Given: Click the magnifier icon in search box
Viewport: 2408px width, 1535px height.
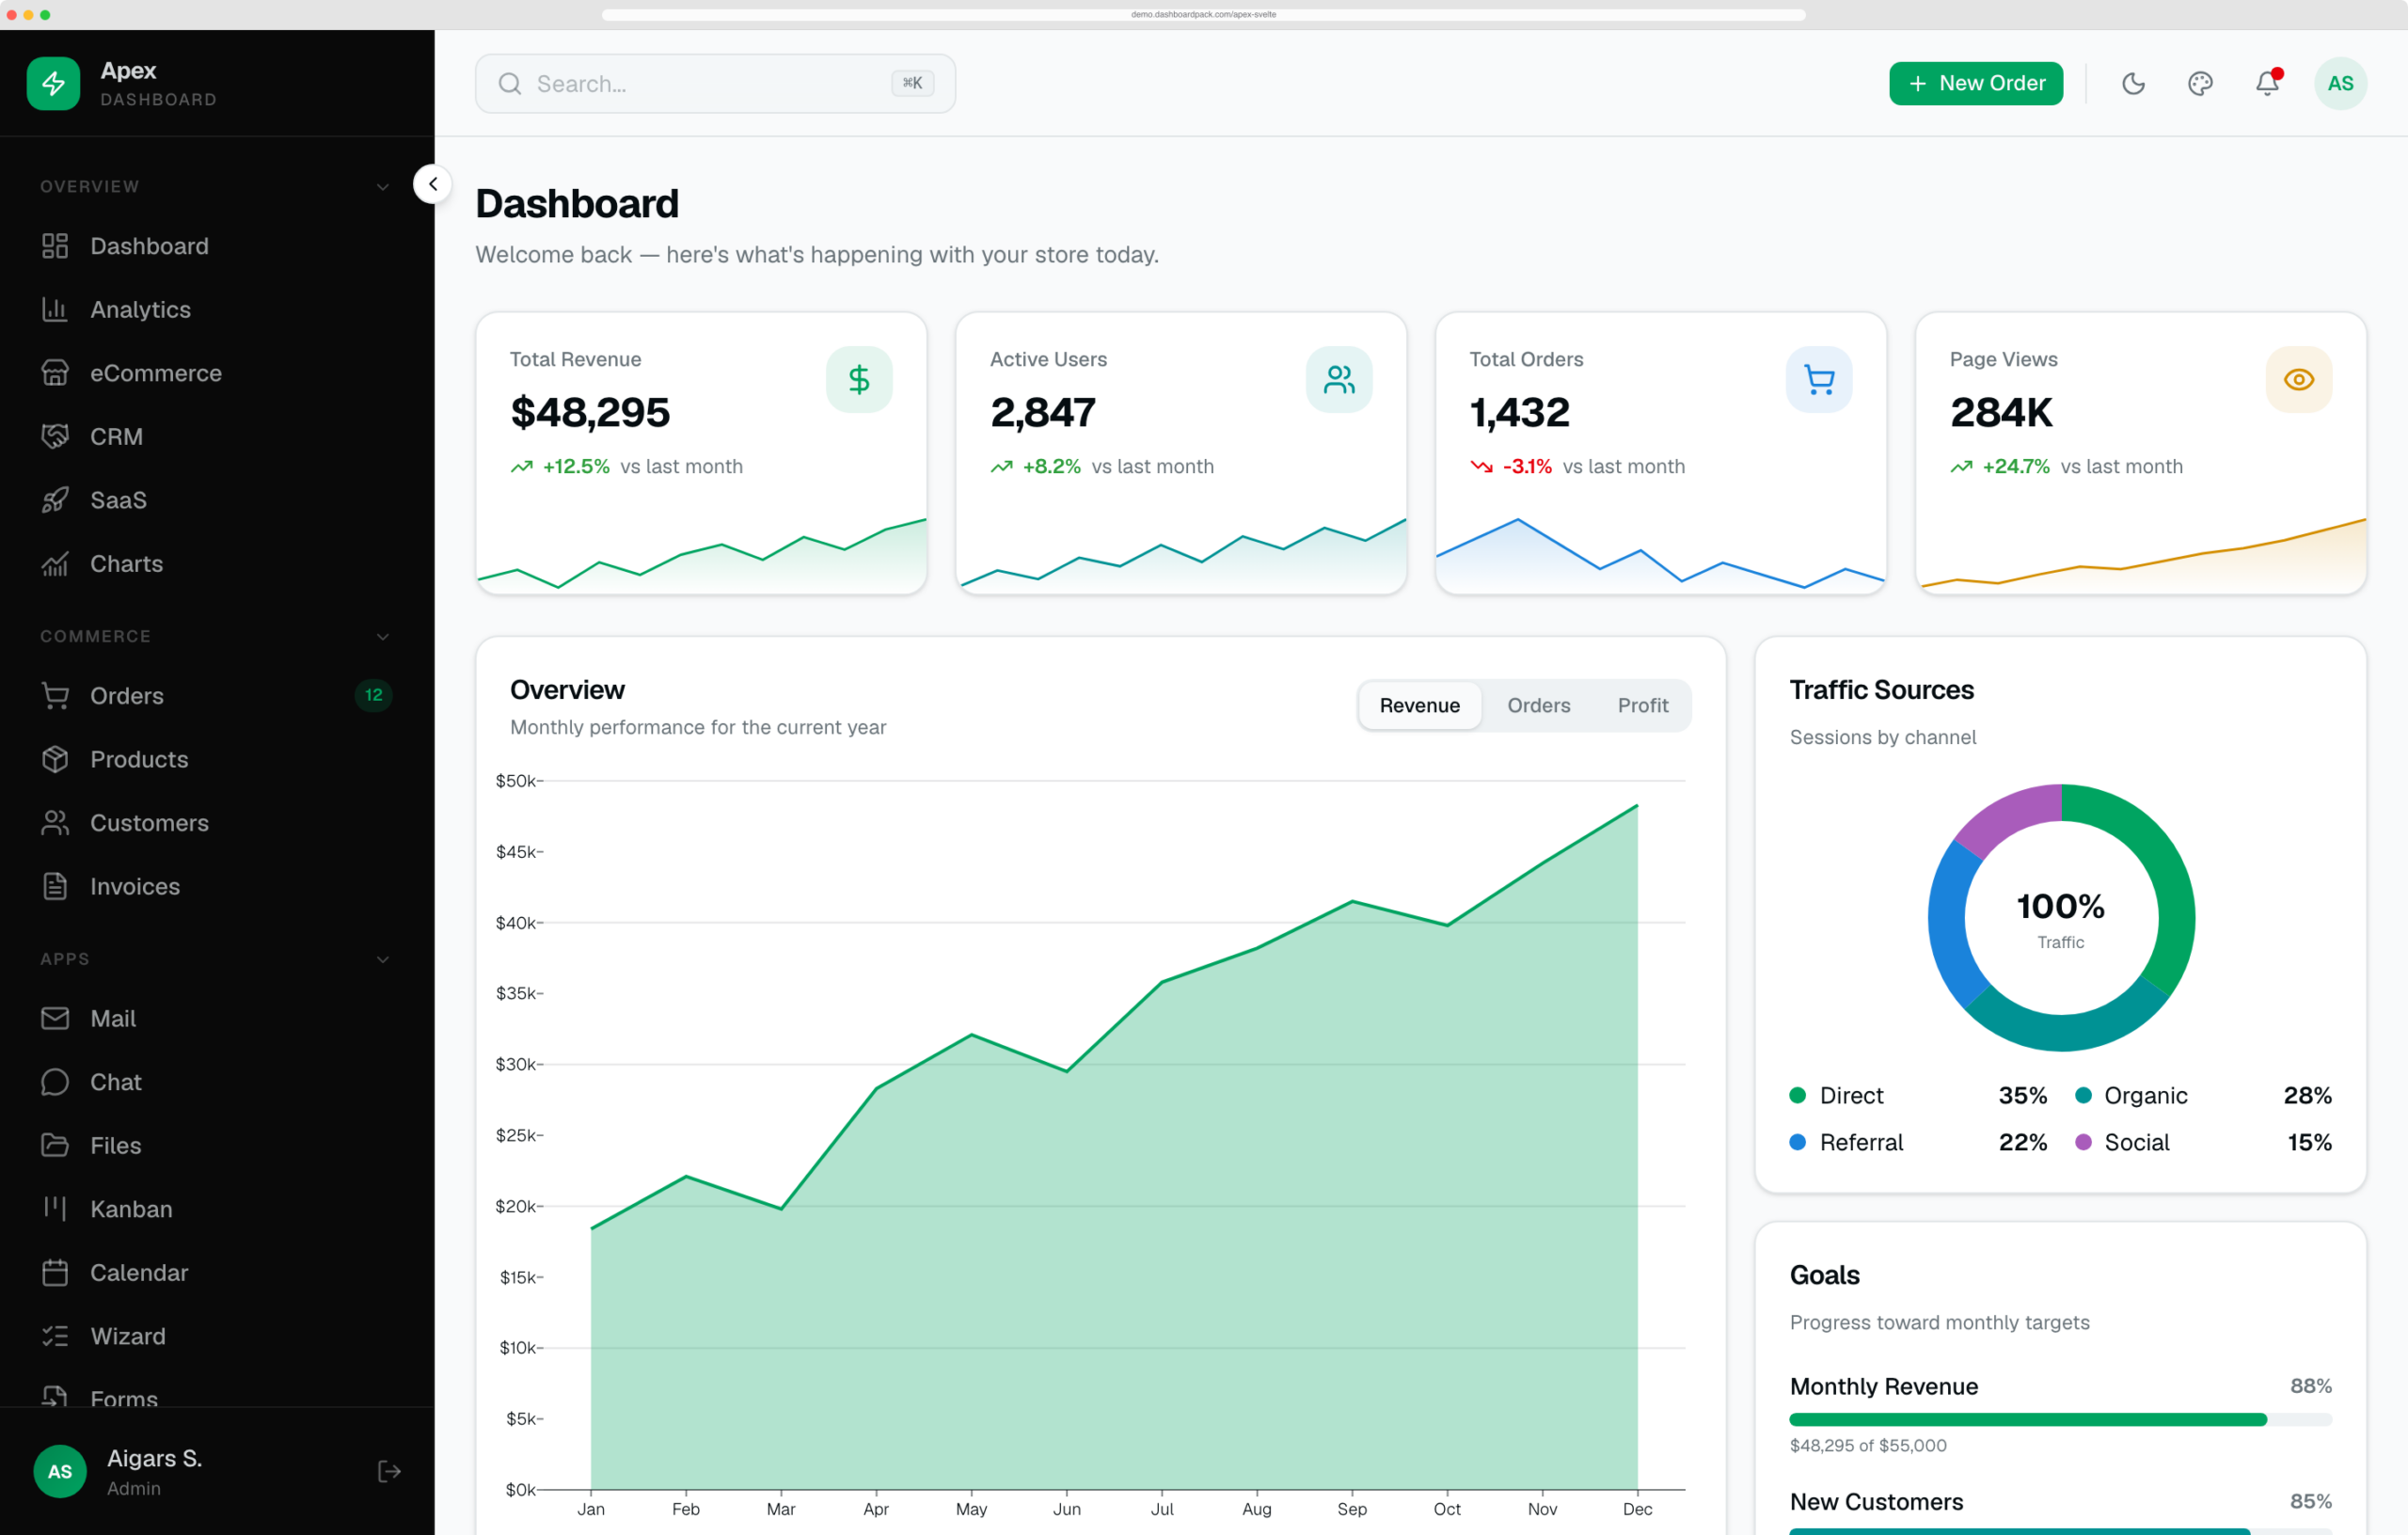Looking at the screenshot, I should (510, 84).
